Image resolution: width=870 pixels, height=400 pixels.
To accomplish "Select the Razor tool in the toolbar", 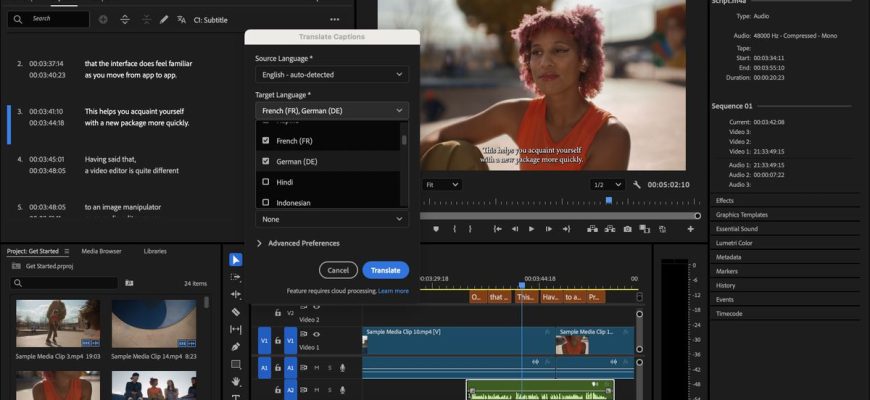I will coord(236,312).
